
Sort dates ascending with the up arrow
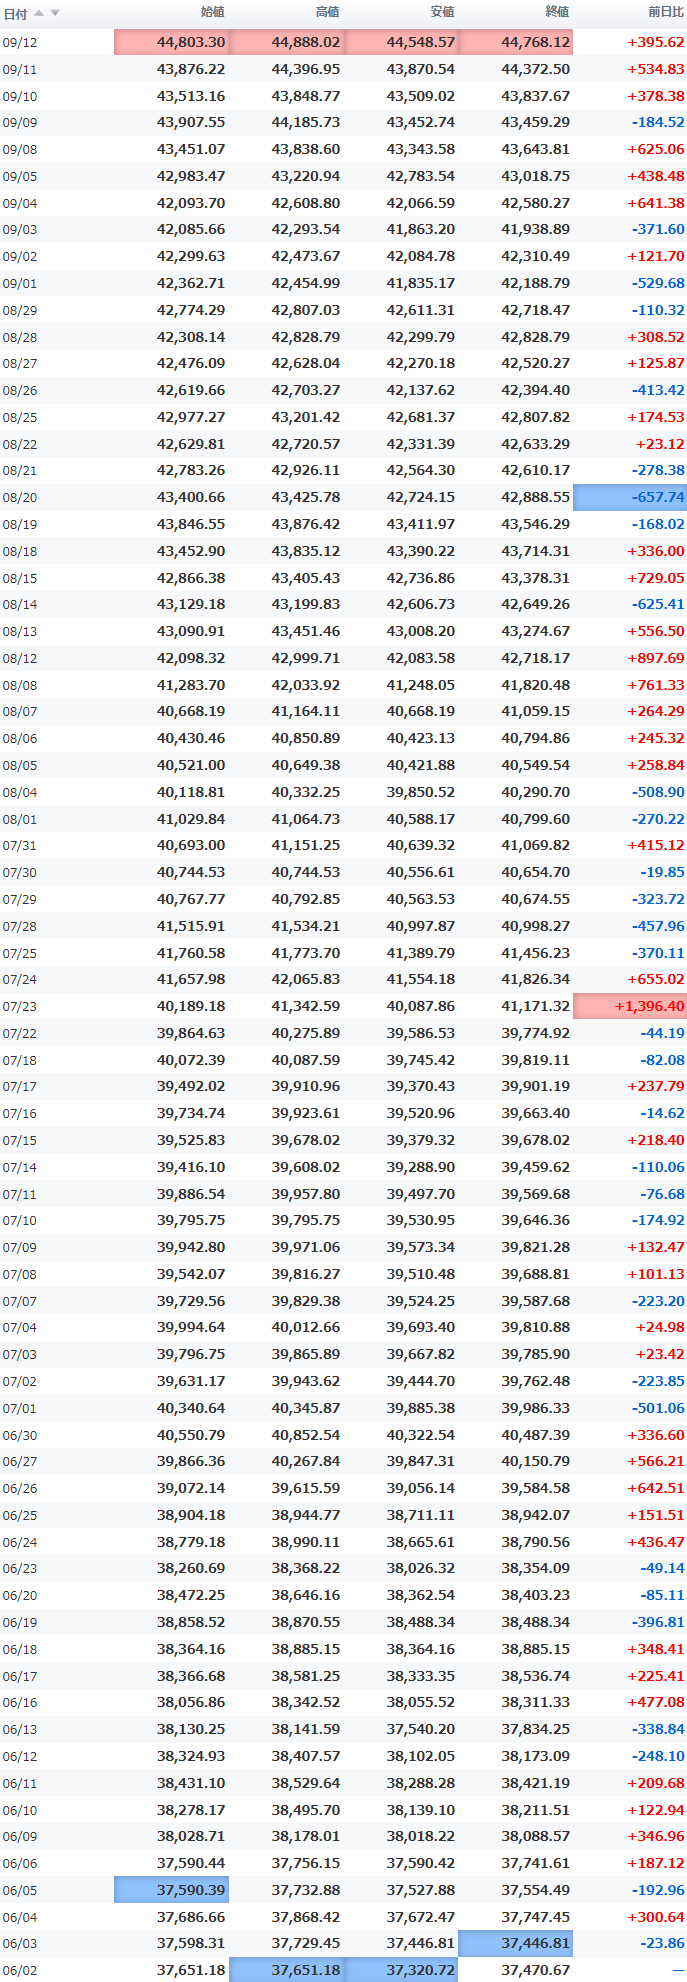tap(39, 13)
